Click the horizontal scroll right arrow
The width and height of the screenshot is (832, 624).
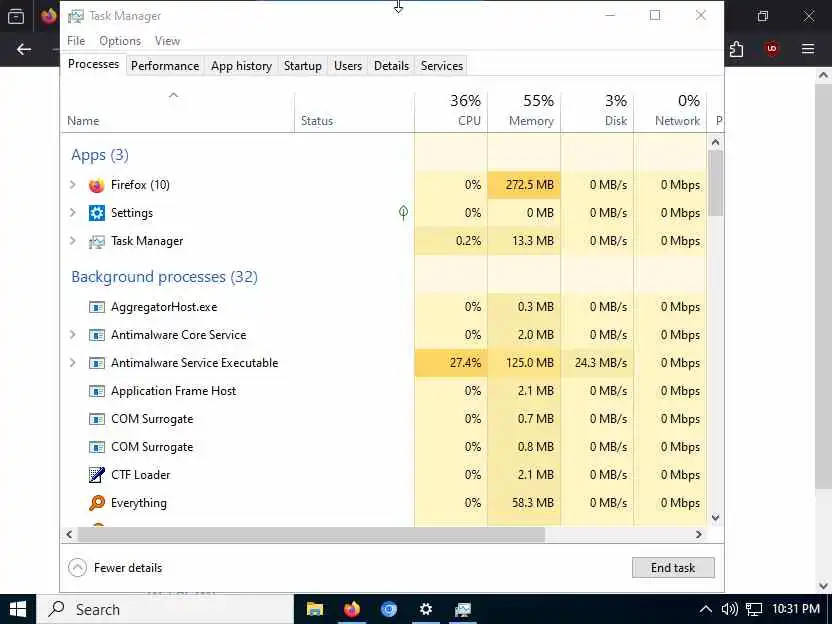click(699, 534)
